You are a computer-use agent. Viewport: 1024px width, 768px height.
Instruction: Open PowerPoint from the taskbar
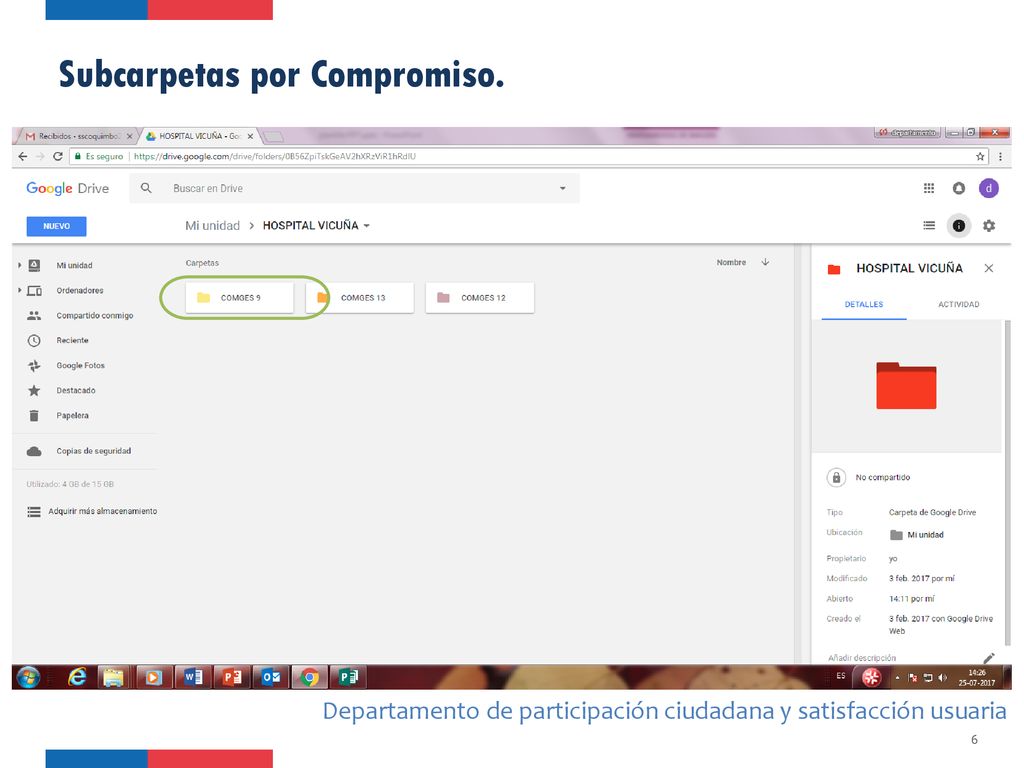tap(232, 677)
